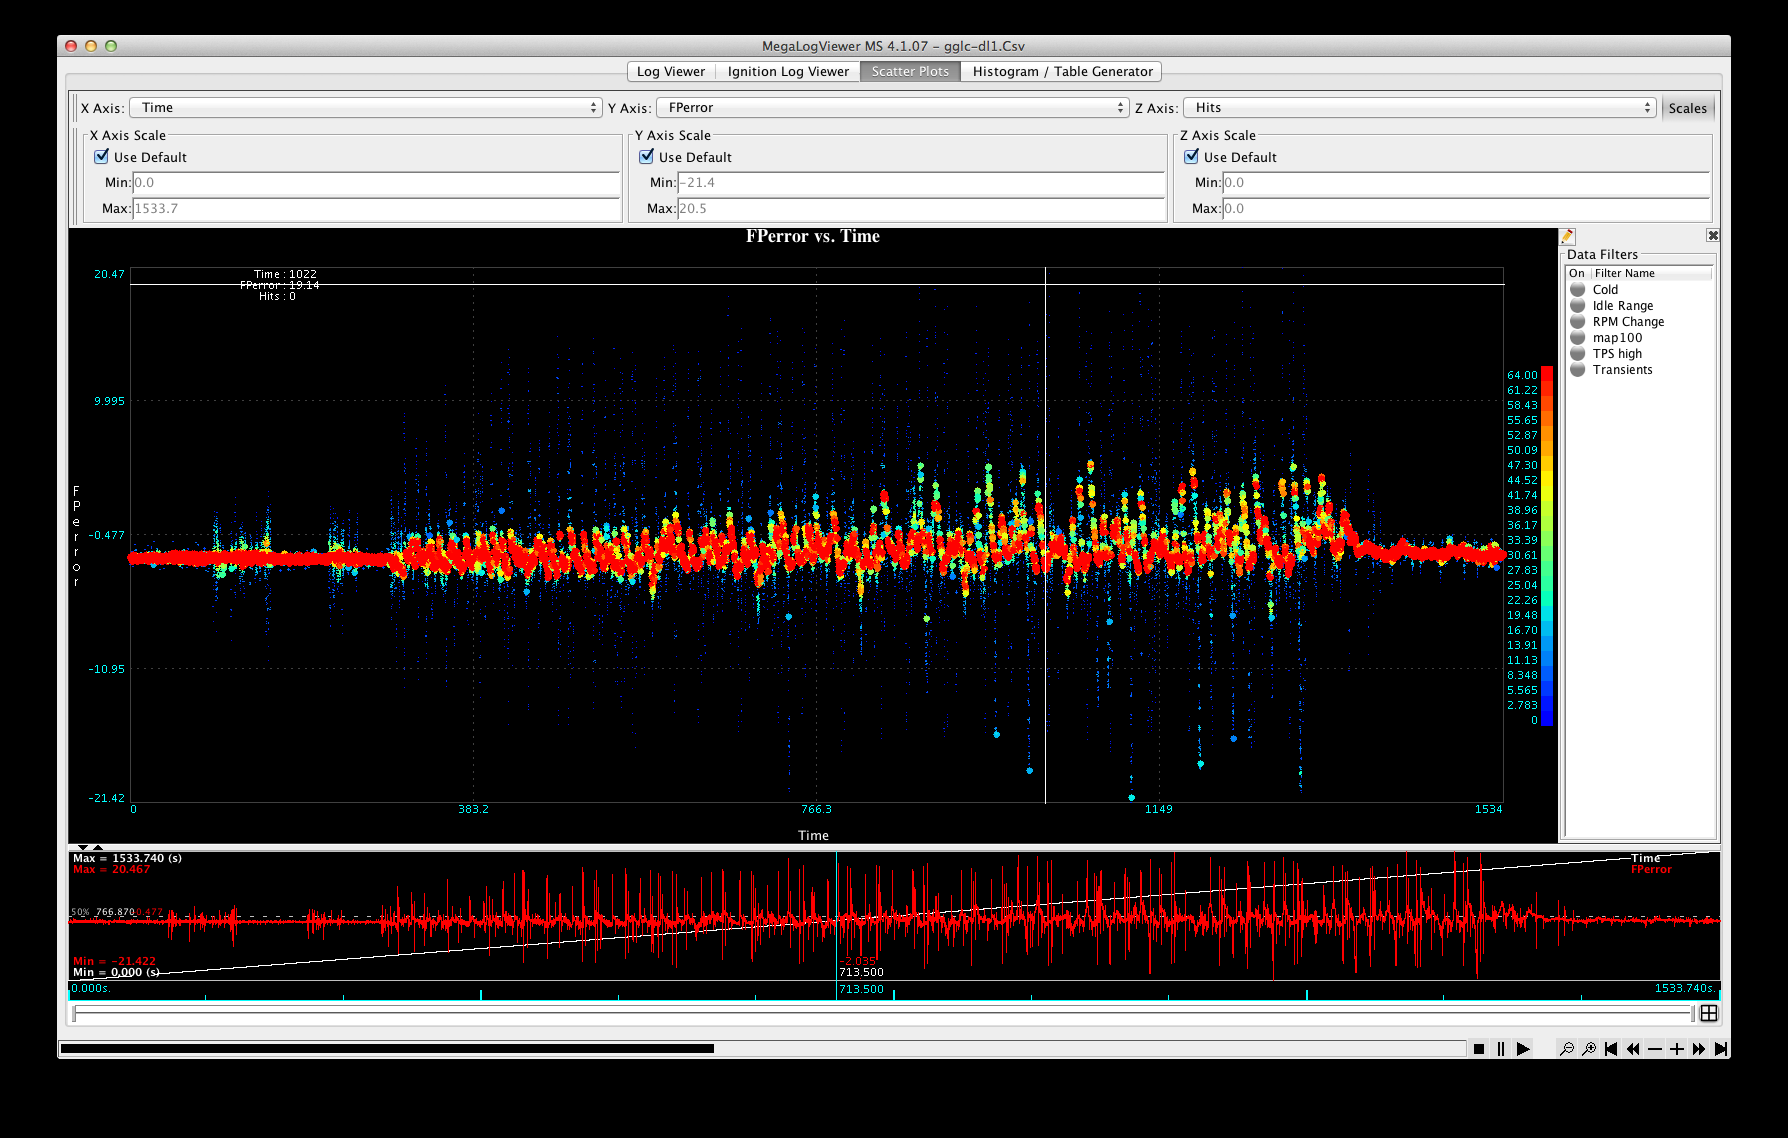Click the grid layout icon beside the range slider
Viewport: 1788px width, 1138px height.
pyautogui.click(x=1709, y=1013)
